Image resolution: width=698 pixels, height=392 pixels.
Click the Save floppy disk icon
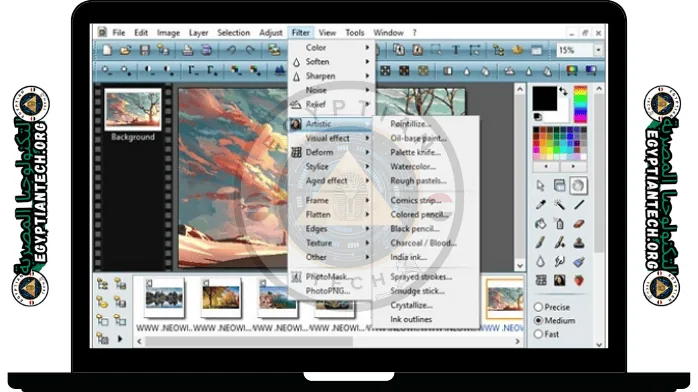pyautogui.click(x=145, y=50)
